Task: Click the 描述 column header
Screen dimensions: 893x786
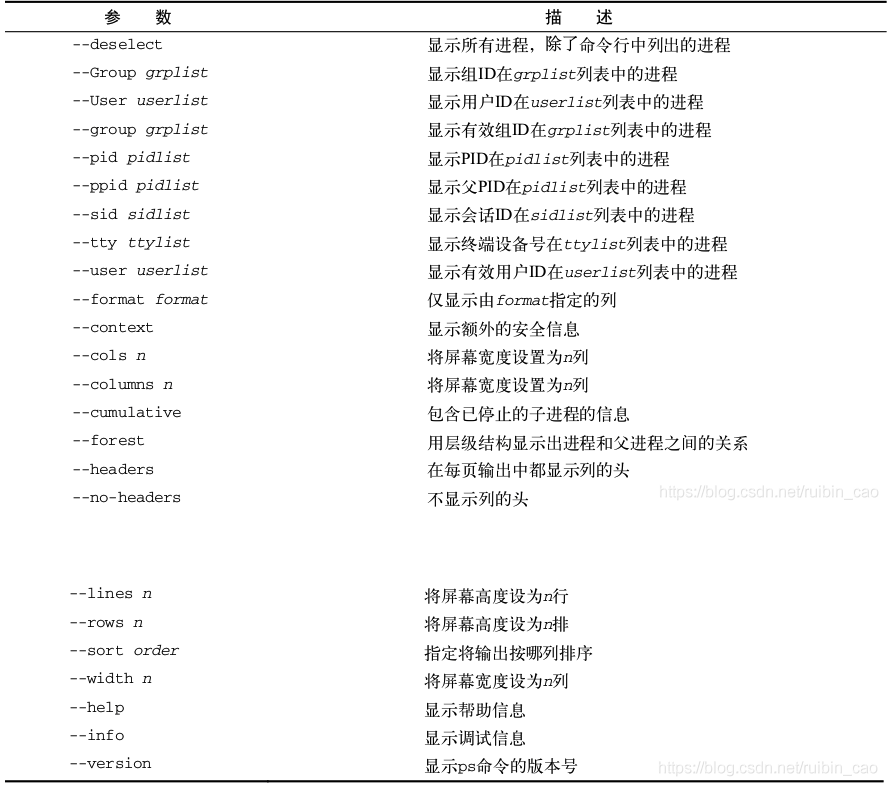Action: coord(579,17)
